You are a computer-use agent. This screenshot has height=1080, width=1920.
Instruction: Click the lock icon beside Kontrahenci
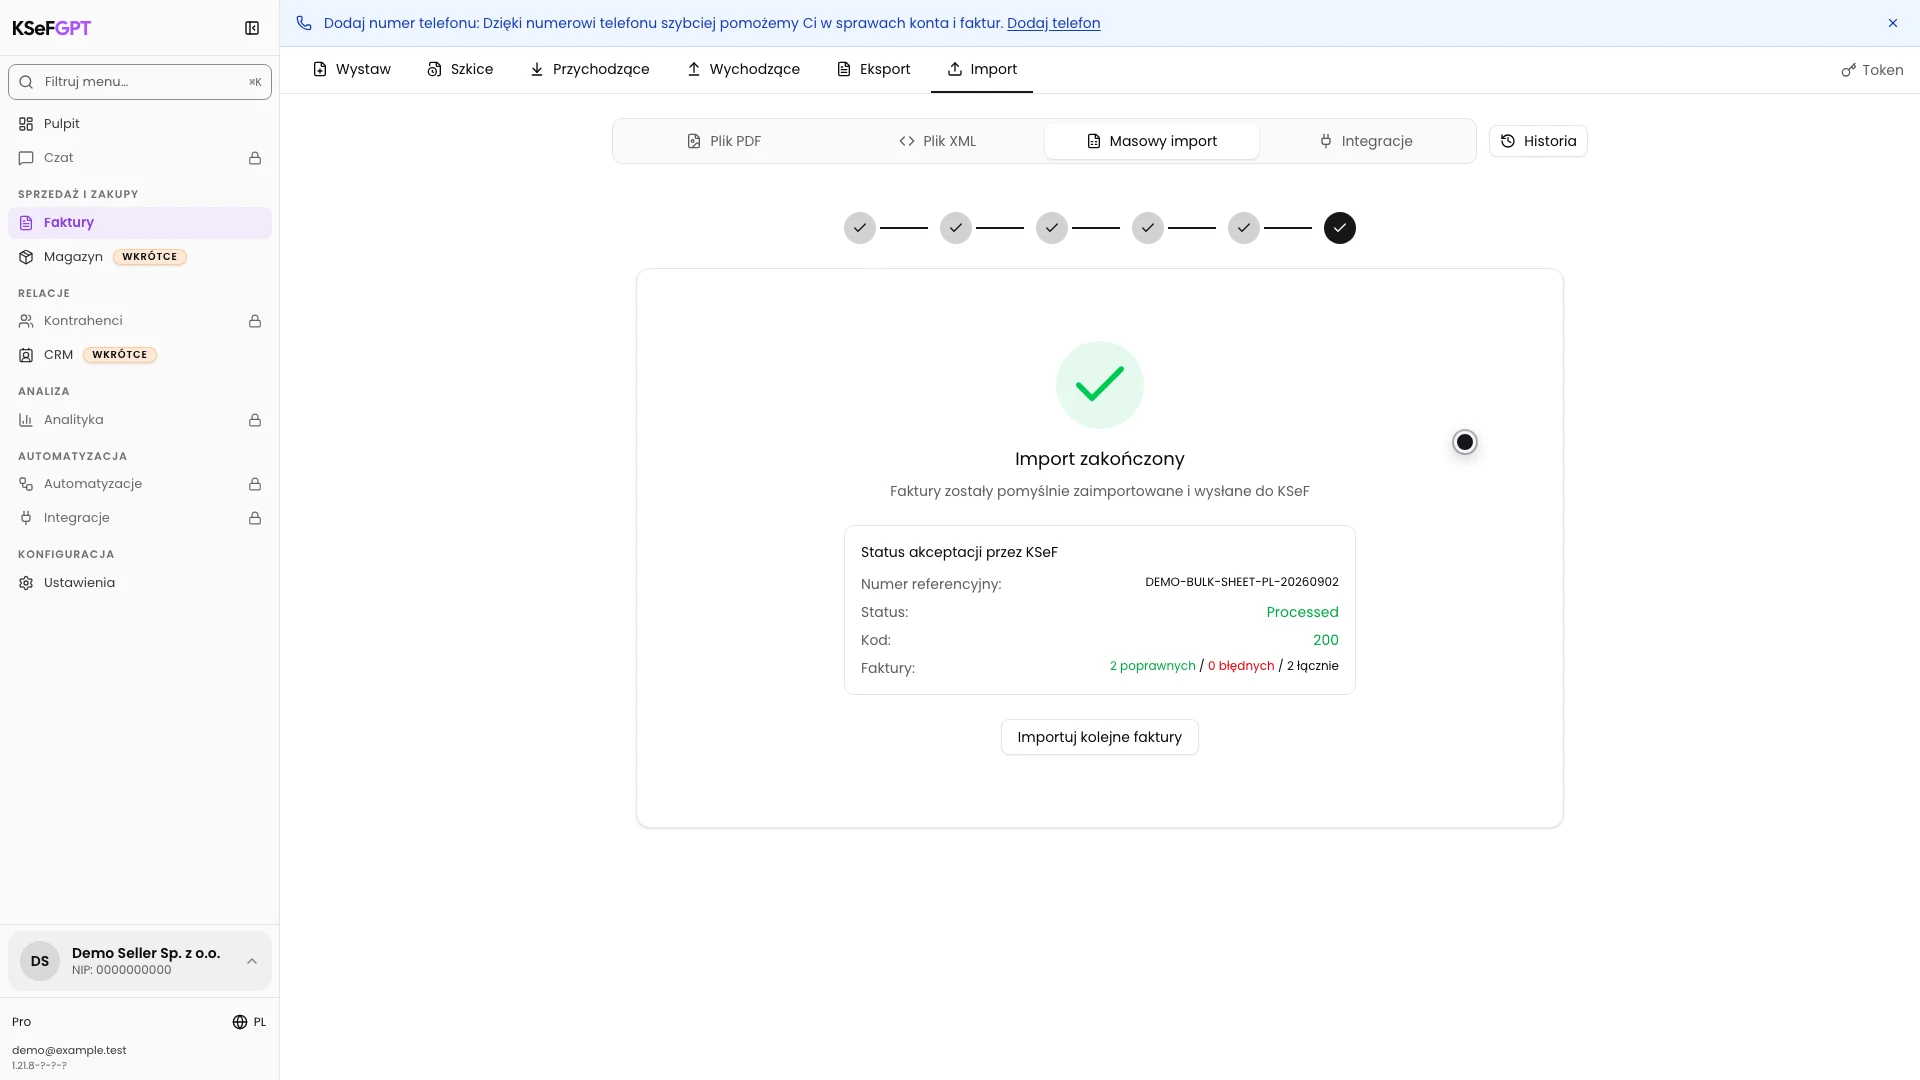coord(255,321)
